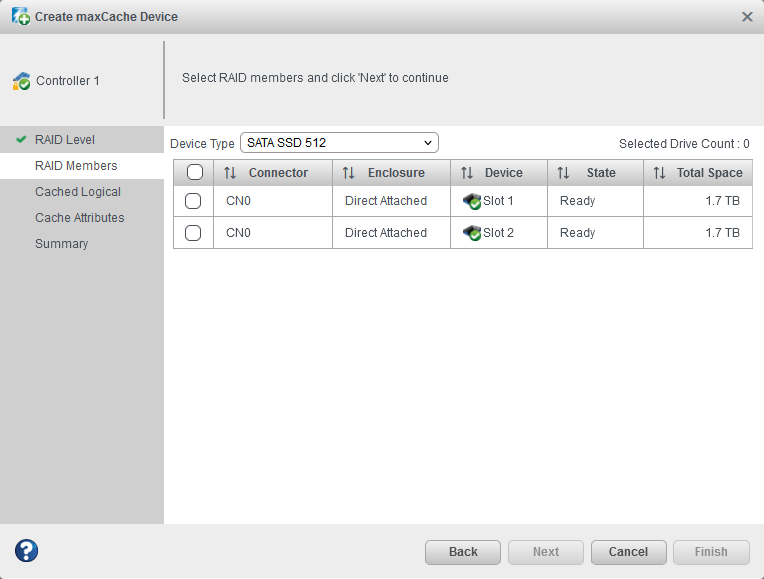This screenshot has width=764, height=579.
Task: Go to RAID Level step
Action: pos(64,140)
